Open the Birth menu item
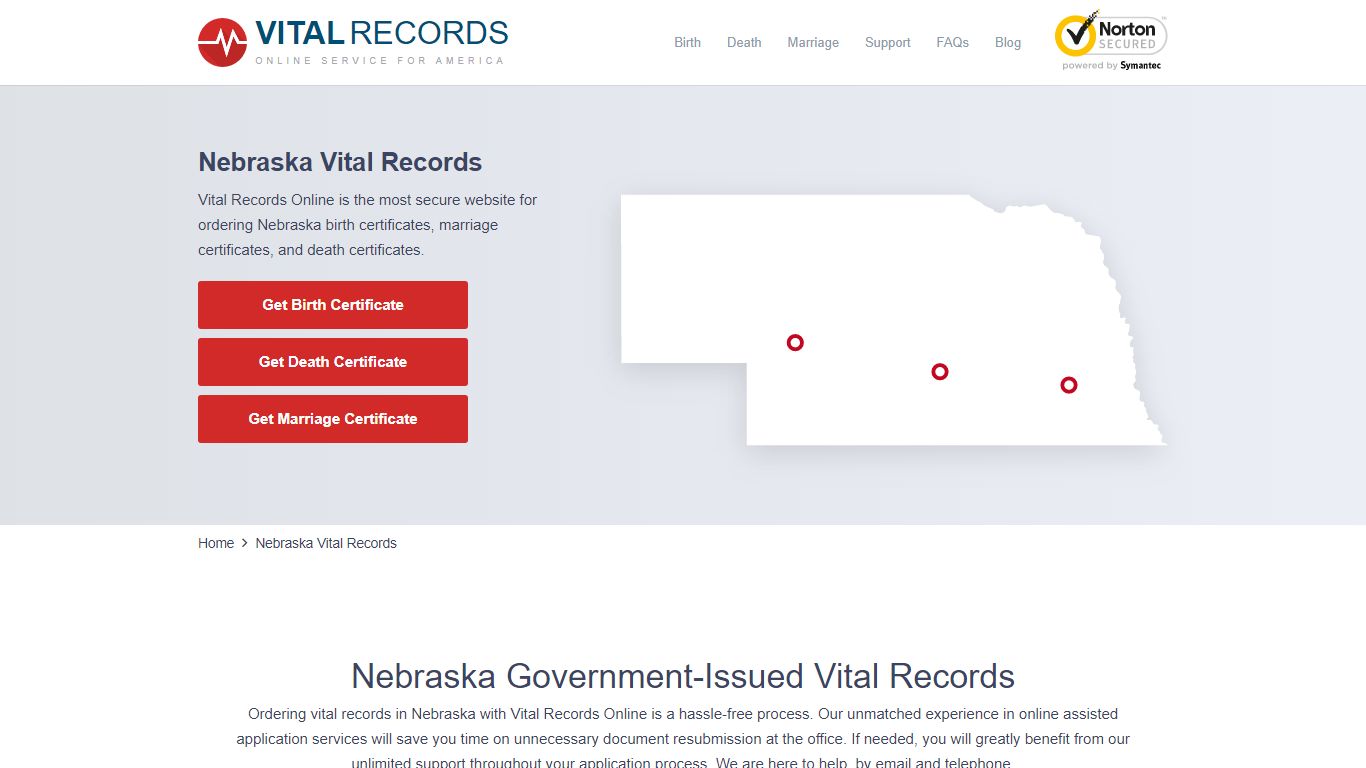This screenshot has width=1366, height=768. tap(687, 42)
